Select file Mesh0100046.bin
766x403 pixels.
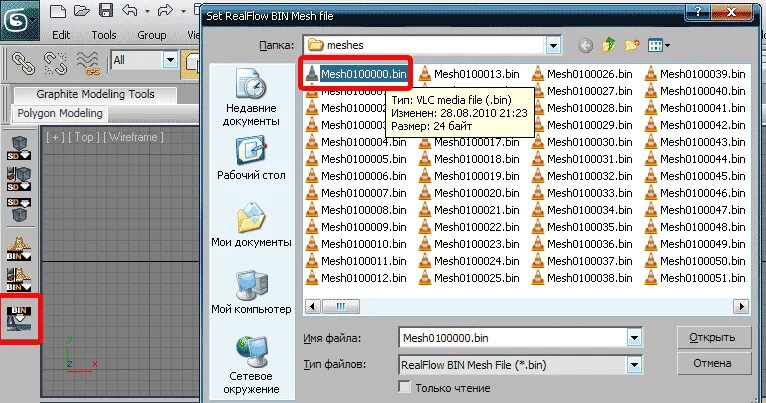695,192
